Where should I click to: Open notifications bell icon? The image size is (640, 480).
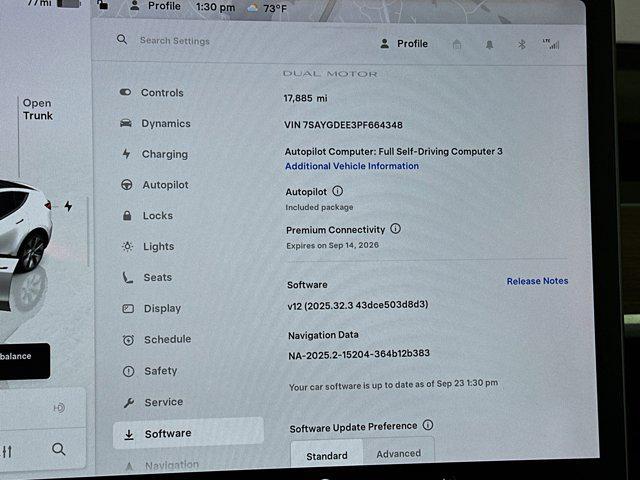489,45
